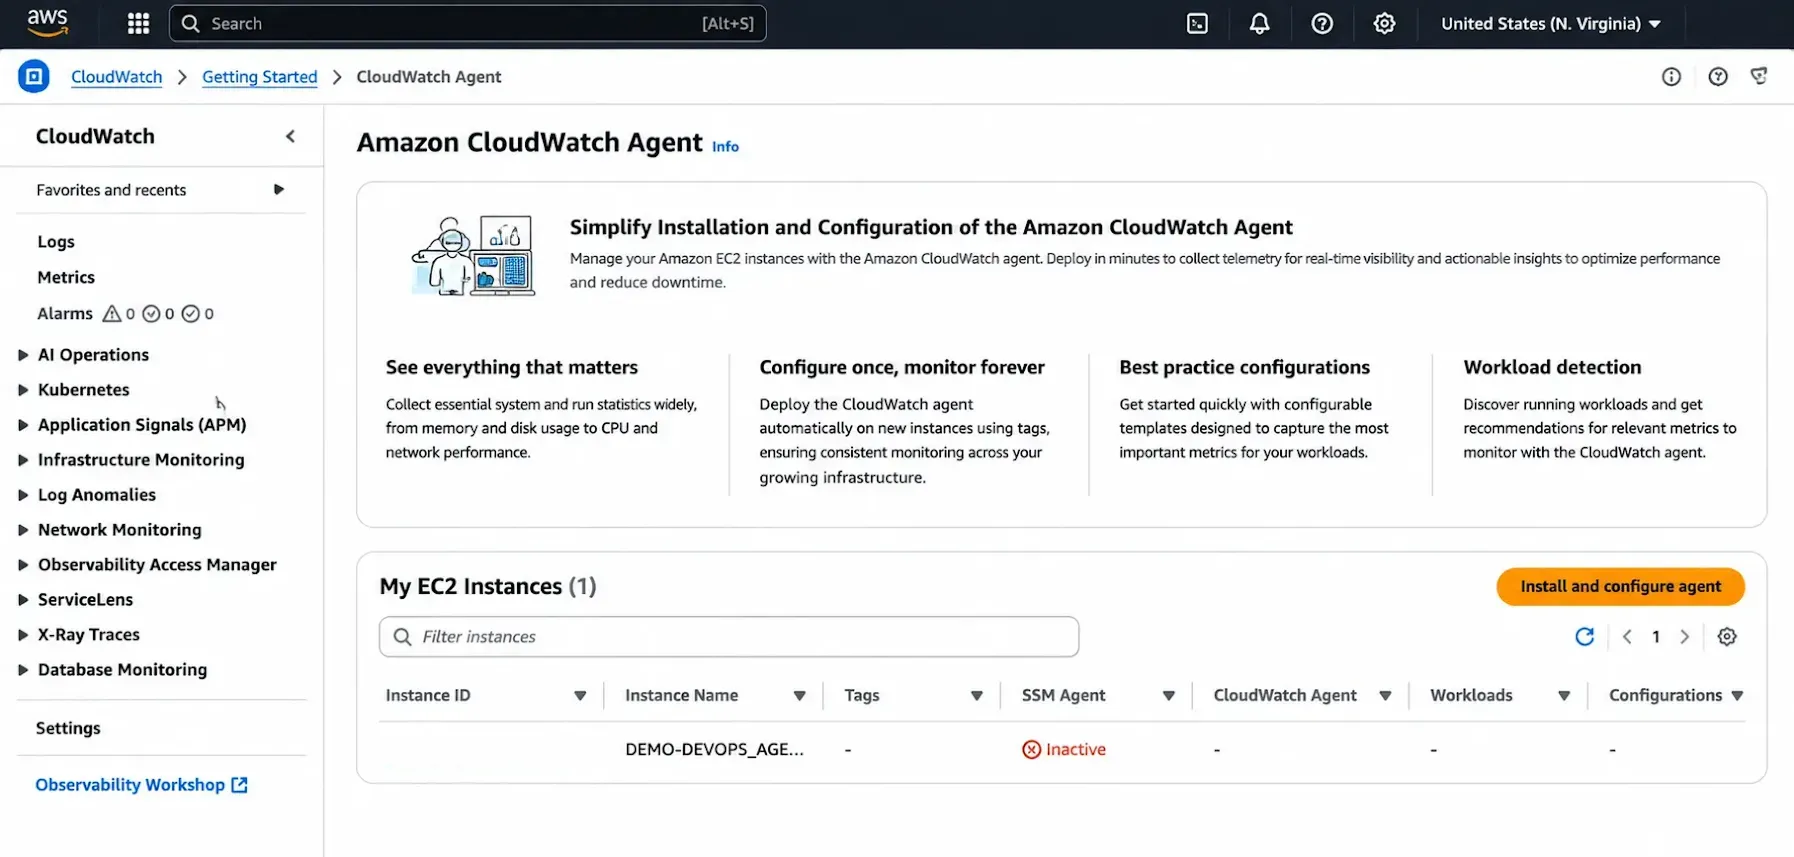This screenshot has height=857, width=1794.
Task: Open the top bar settings gear
Action: [x=1384, y=23]
